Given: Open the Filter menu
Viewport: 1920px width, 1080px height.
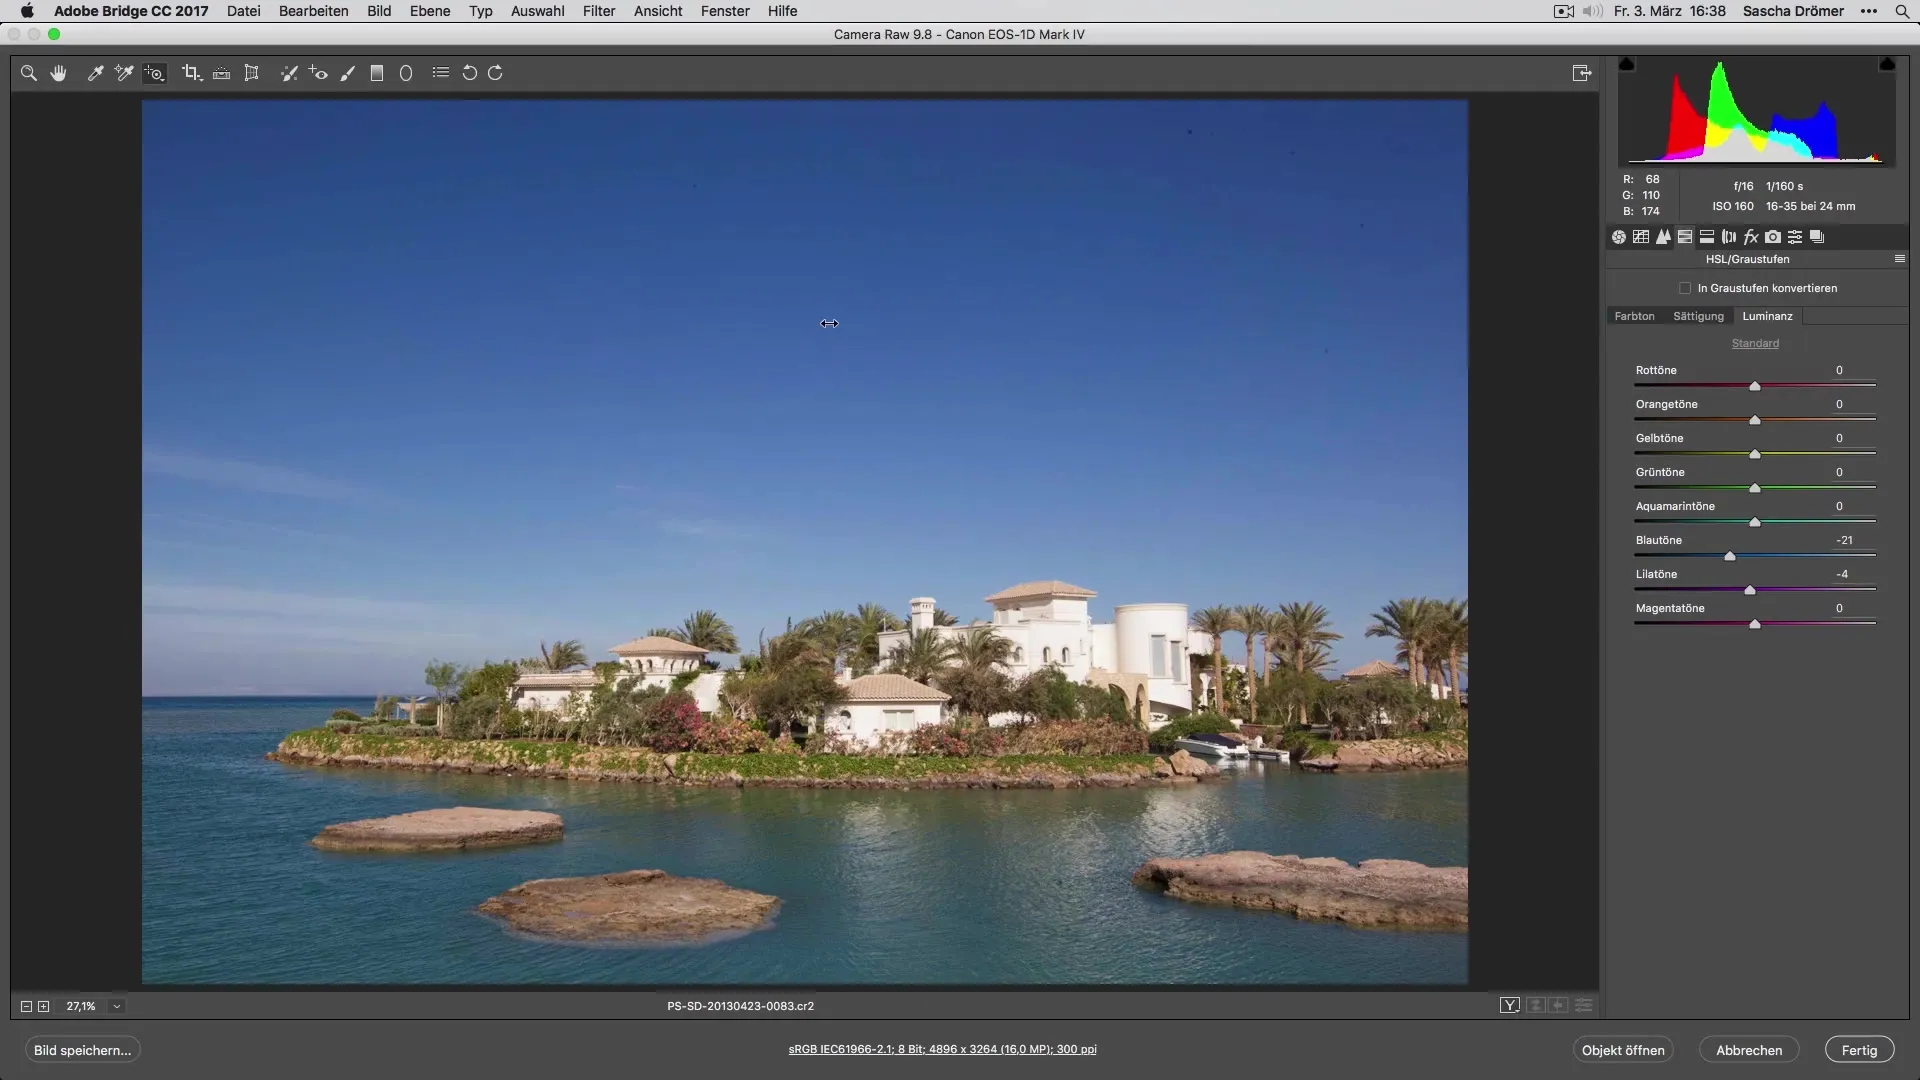Looking at the screenshot, I should pyautogui.click(x=599, y=11).
